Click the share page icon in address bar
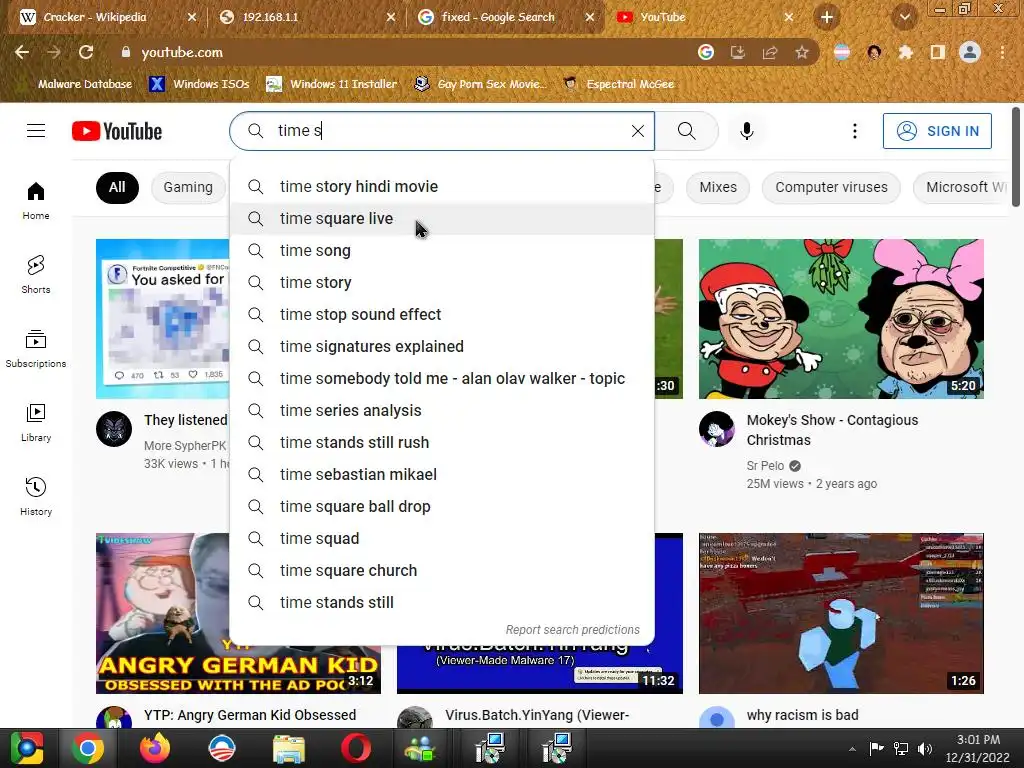 pyautogui.click(x=770, y=52)
